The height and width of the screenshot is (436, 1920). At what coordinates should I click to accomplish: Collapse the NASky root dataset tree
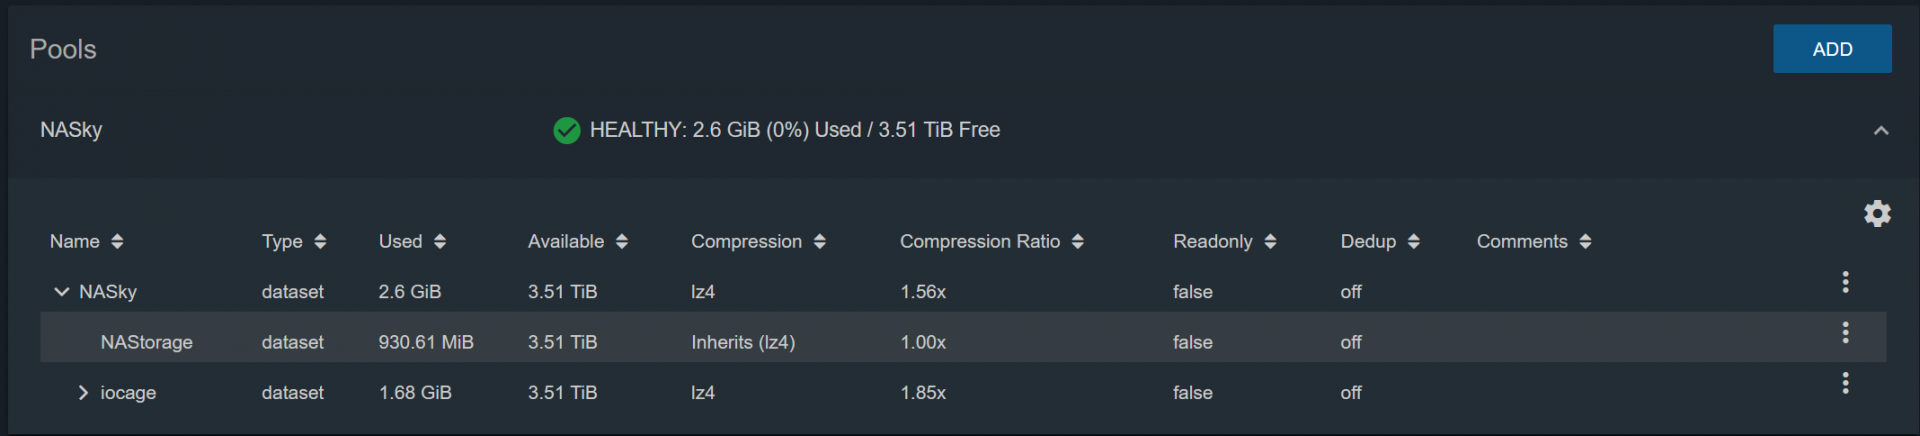(61, 292)
